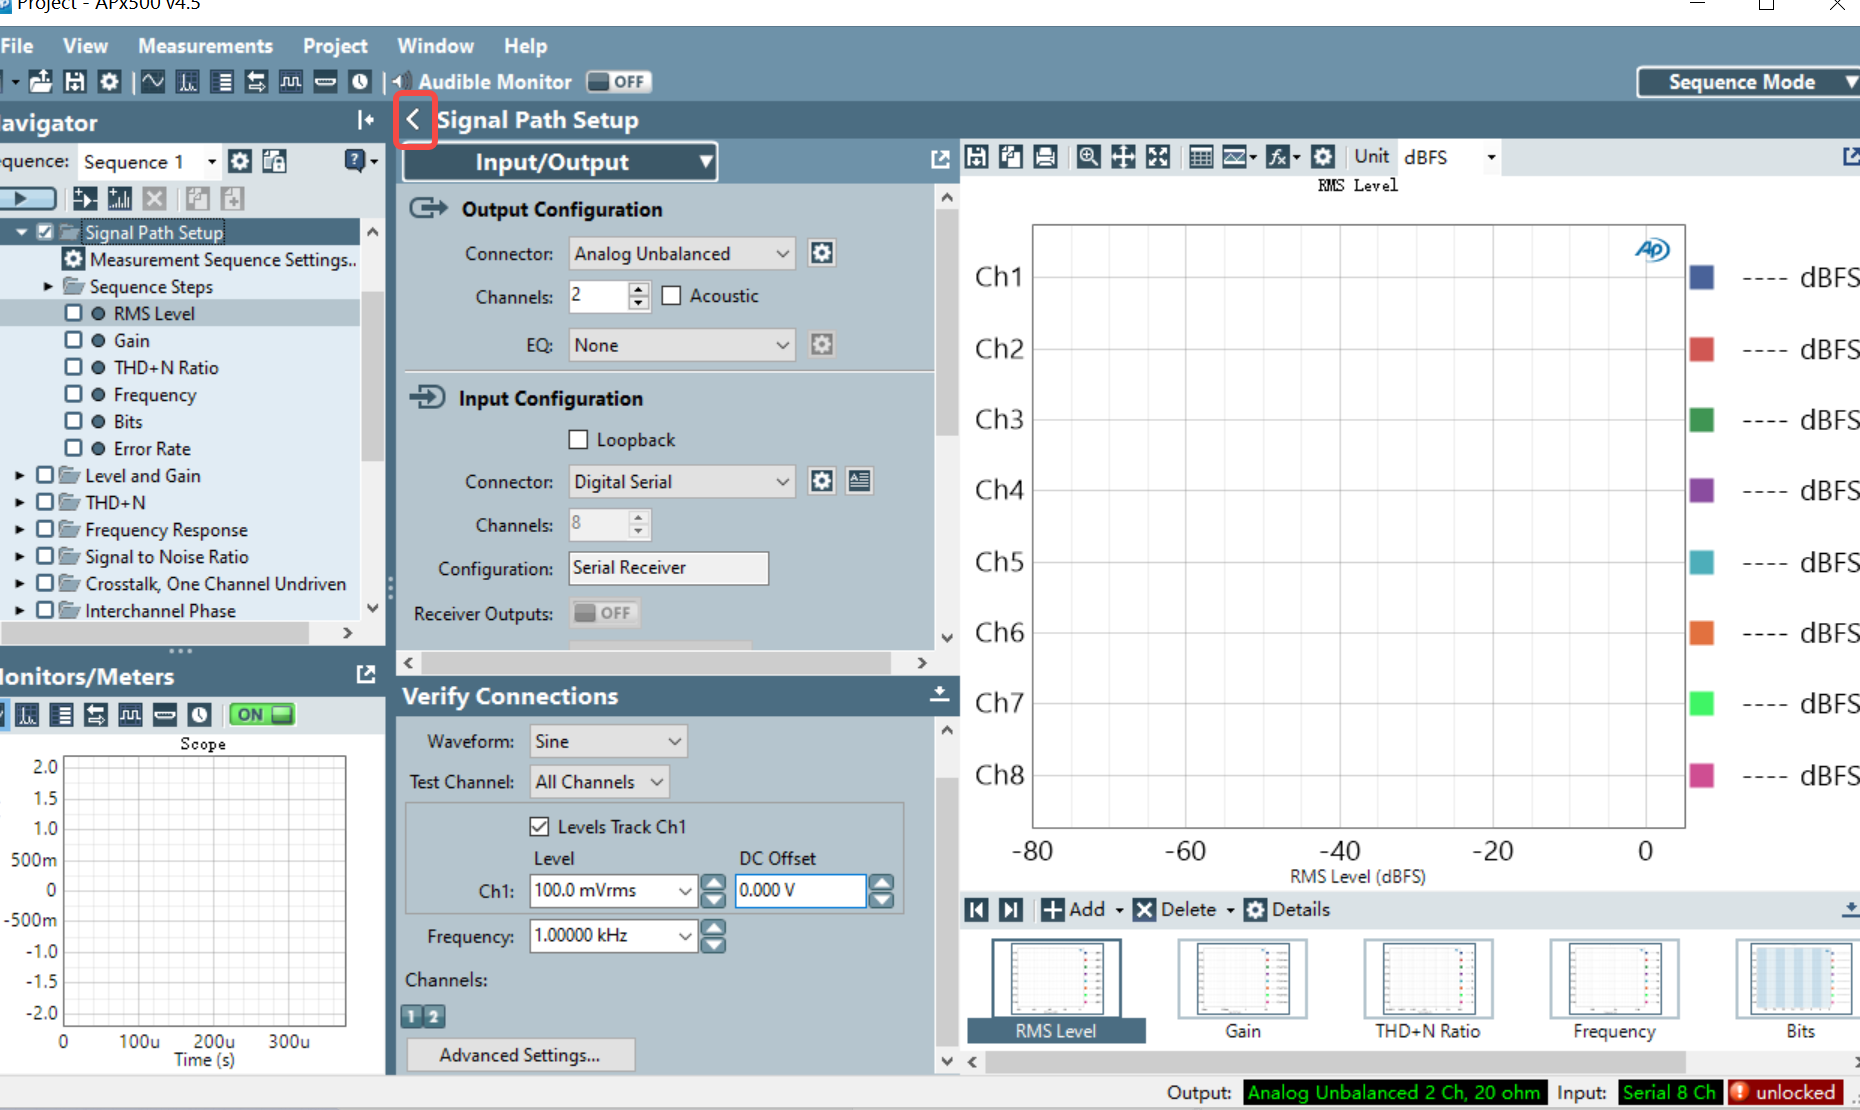
Task: Toggle the Receiver Outputs OFF switch
Action: pos(605,613)
